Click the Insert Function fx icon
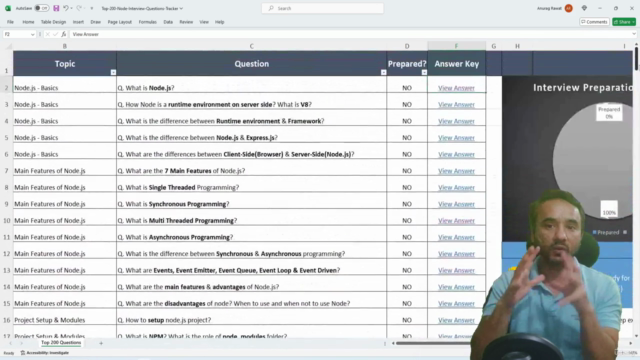 64,35
